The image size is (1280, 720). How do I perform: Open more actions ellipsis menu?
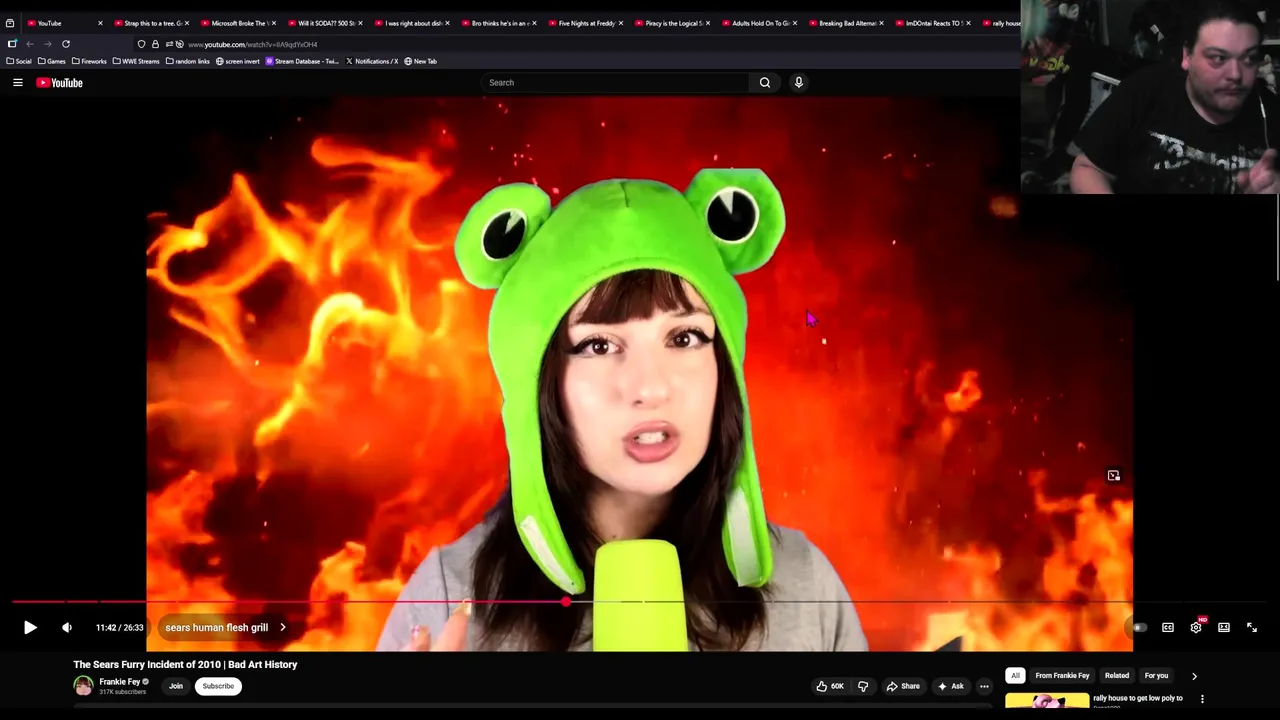click(984, 686)
